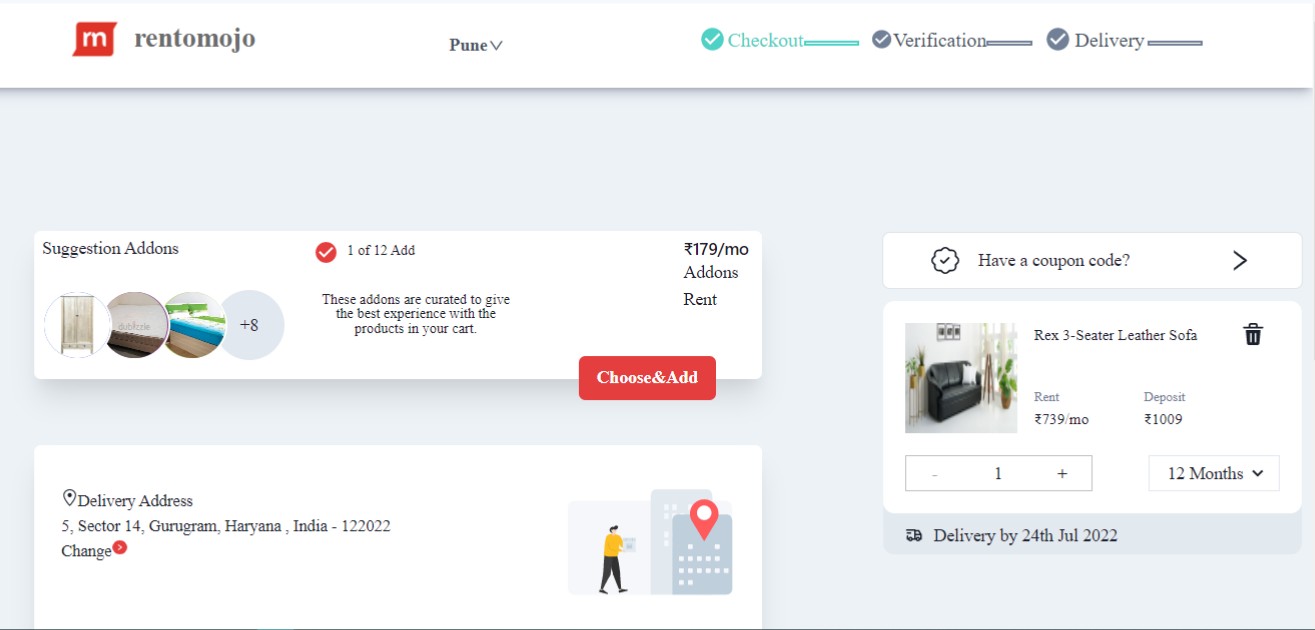Click the red arrow next to Change
Image resolution: width=1315 pixels, height=630 pixels.
pyautogui.click(x=120, y=547)
